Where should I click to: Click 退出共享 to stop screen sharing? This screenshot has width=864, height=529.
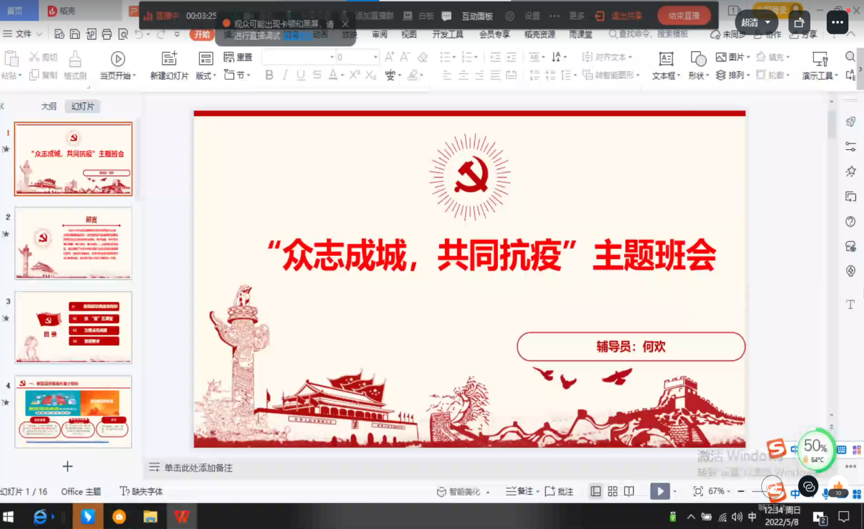(x=620, y=16)
